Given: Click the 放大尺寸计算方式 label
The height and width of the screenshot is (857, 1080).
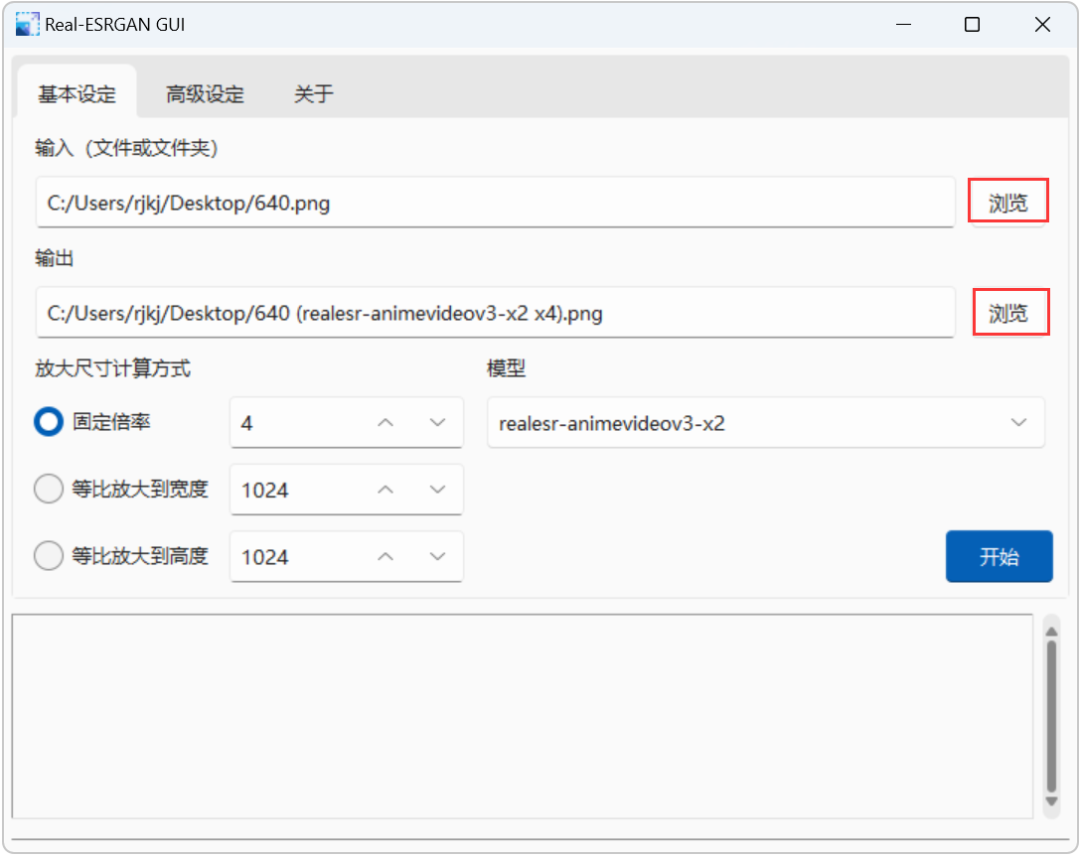Looking at the screenshot, I should [x=113, y=368].
